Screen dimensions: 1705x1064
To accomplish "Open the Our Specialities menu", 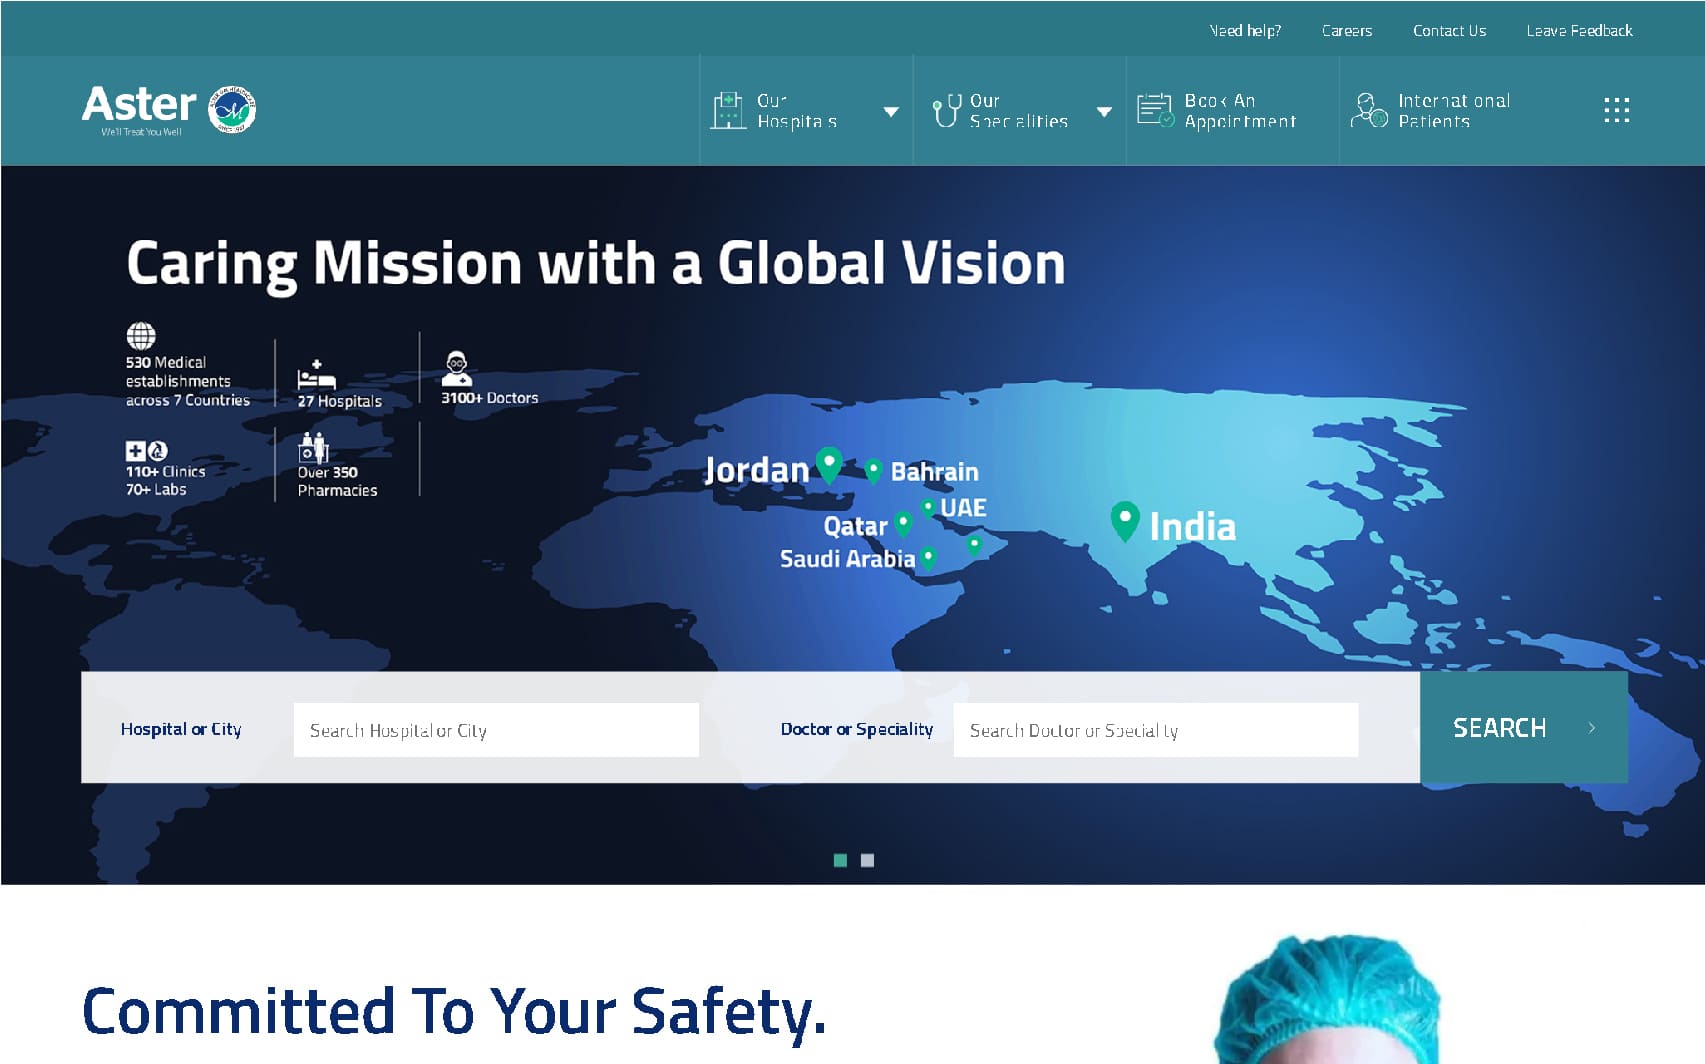I will tap(1019, 110).
